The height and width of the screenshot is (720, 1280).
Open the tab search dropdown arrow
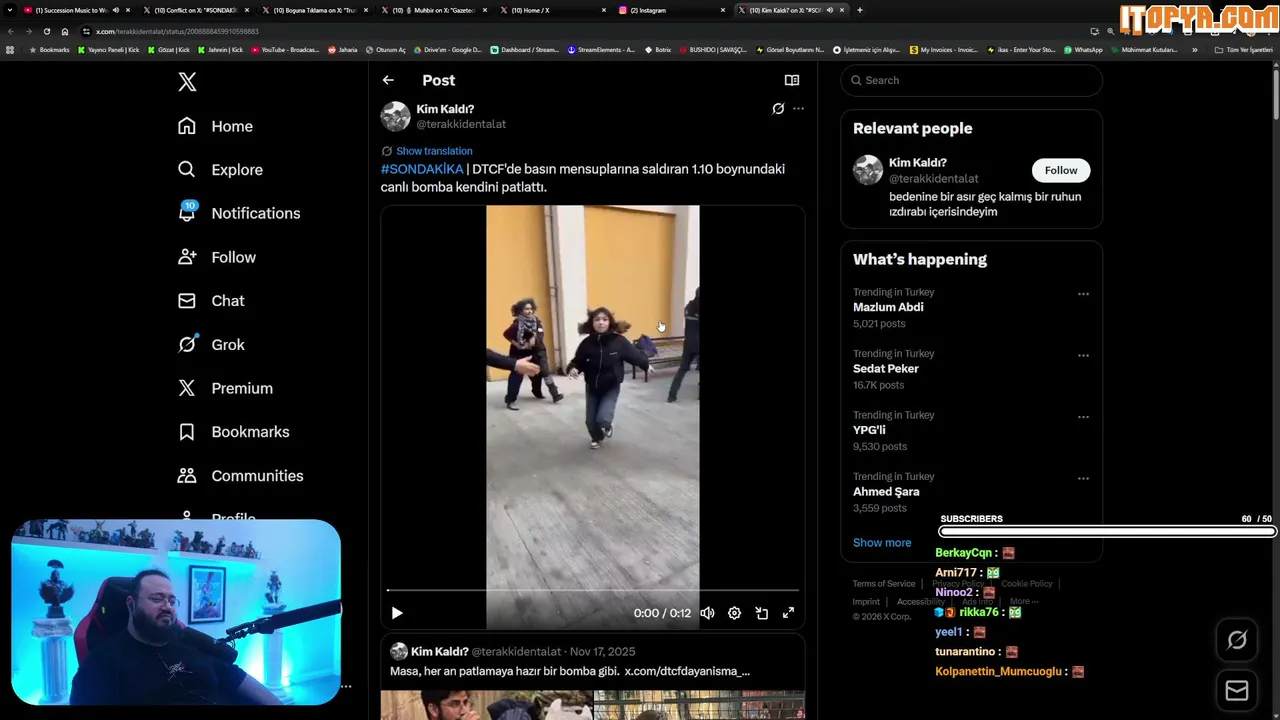tap(9, 10)
